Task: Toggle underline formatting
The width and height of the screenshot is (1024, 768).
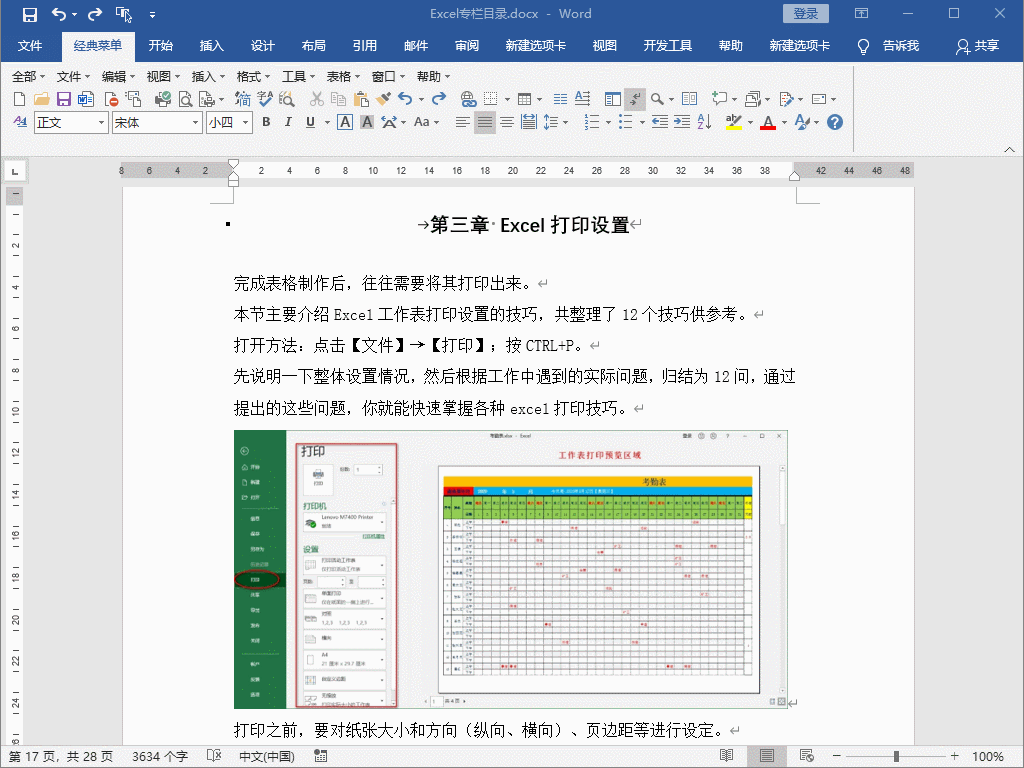Action: tap(310, 122)
